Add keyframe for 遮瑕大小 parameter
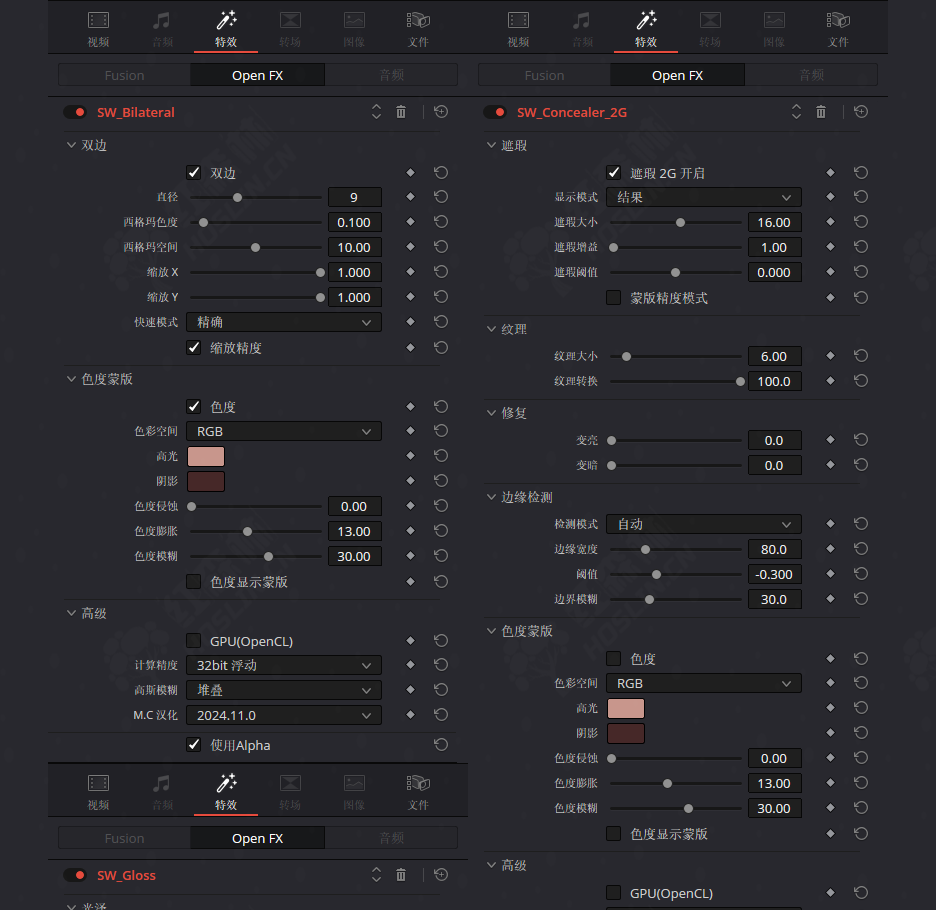This screenshot has height=910, width=936. point(830,222)
